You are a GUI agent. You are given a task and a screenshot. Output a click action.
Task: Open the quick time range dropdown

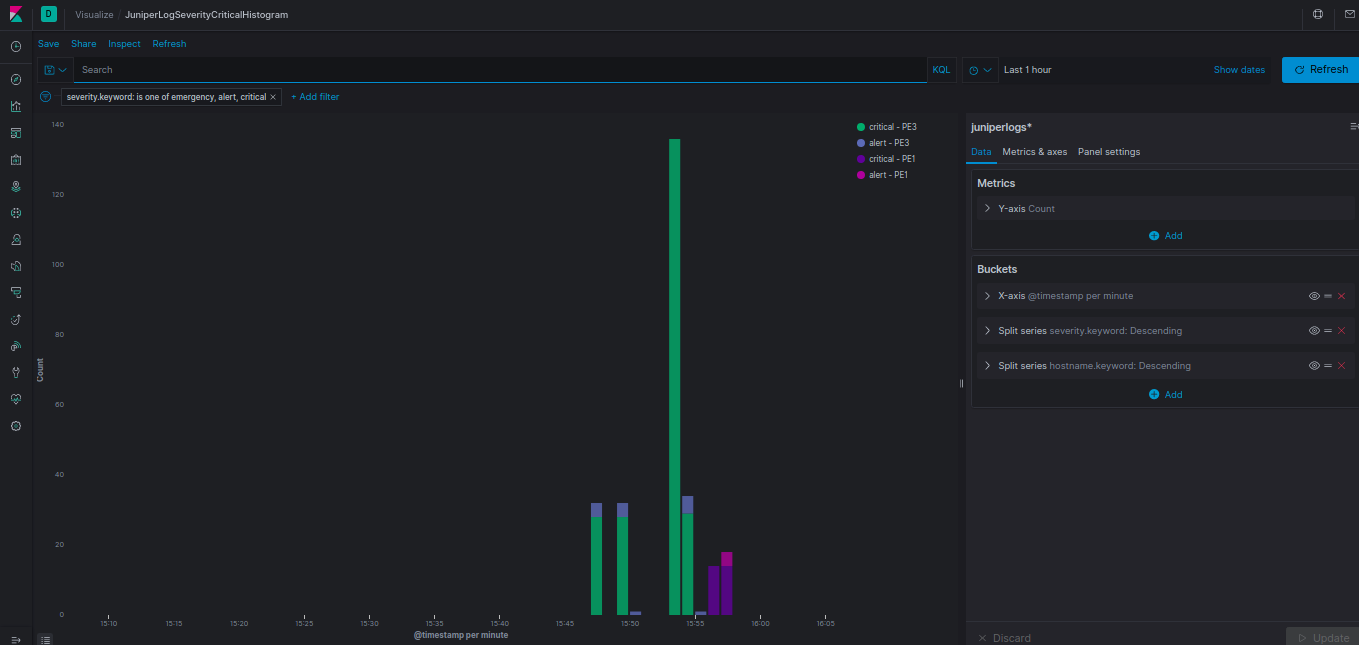click(980, 70)
